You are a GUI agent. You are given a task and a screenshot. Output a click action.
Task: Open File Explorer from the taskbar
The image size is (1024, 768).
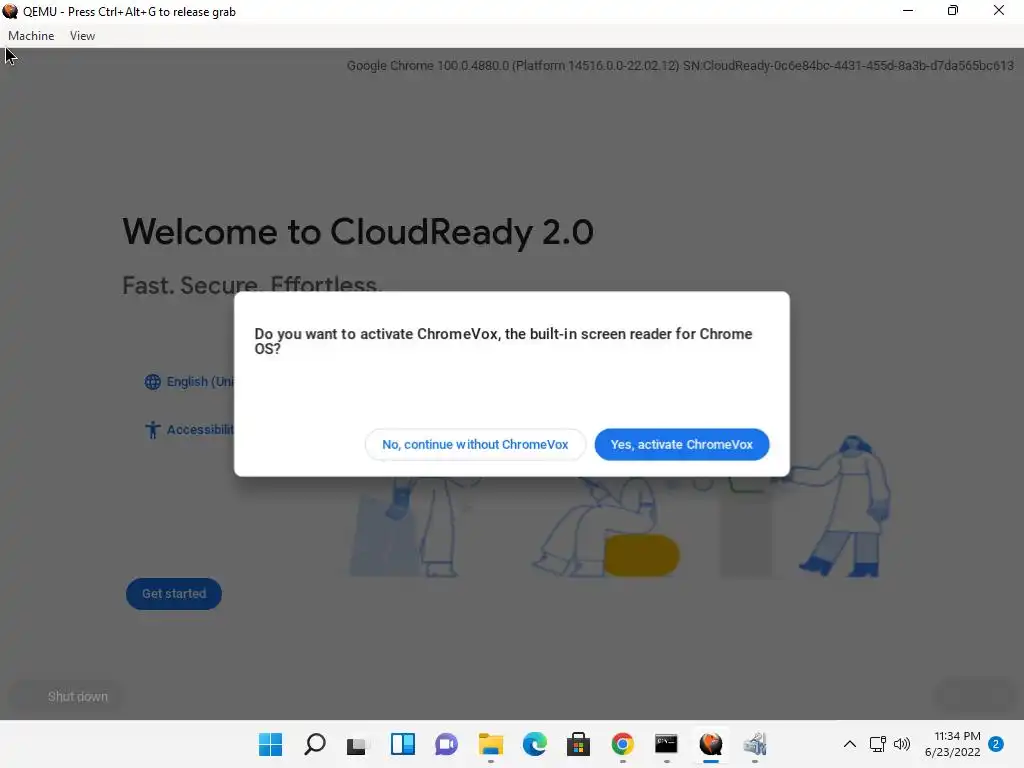[x=490, y=744]
